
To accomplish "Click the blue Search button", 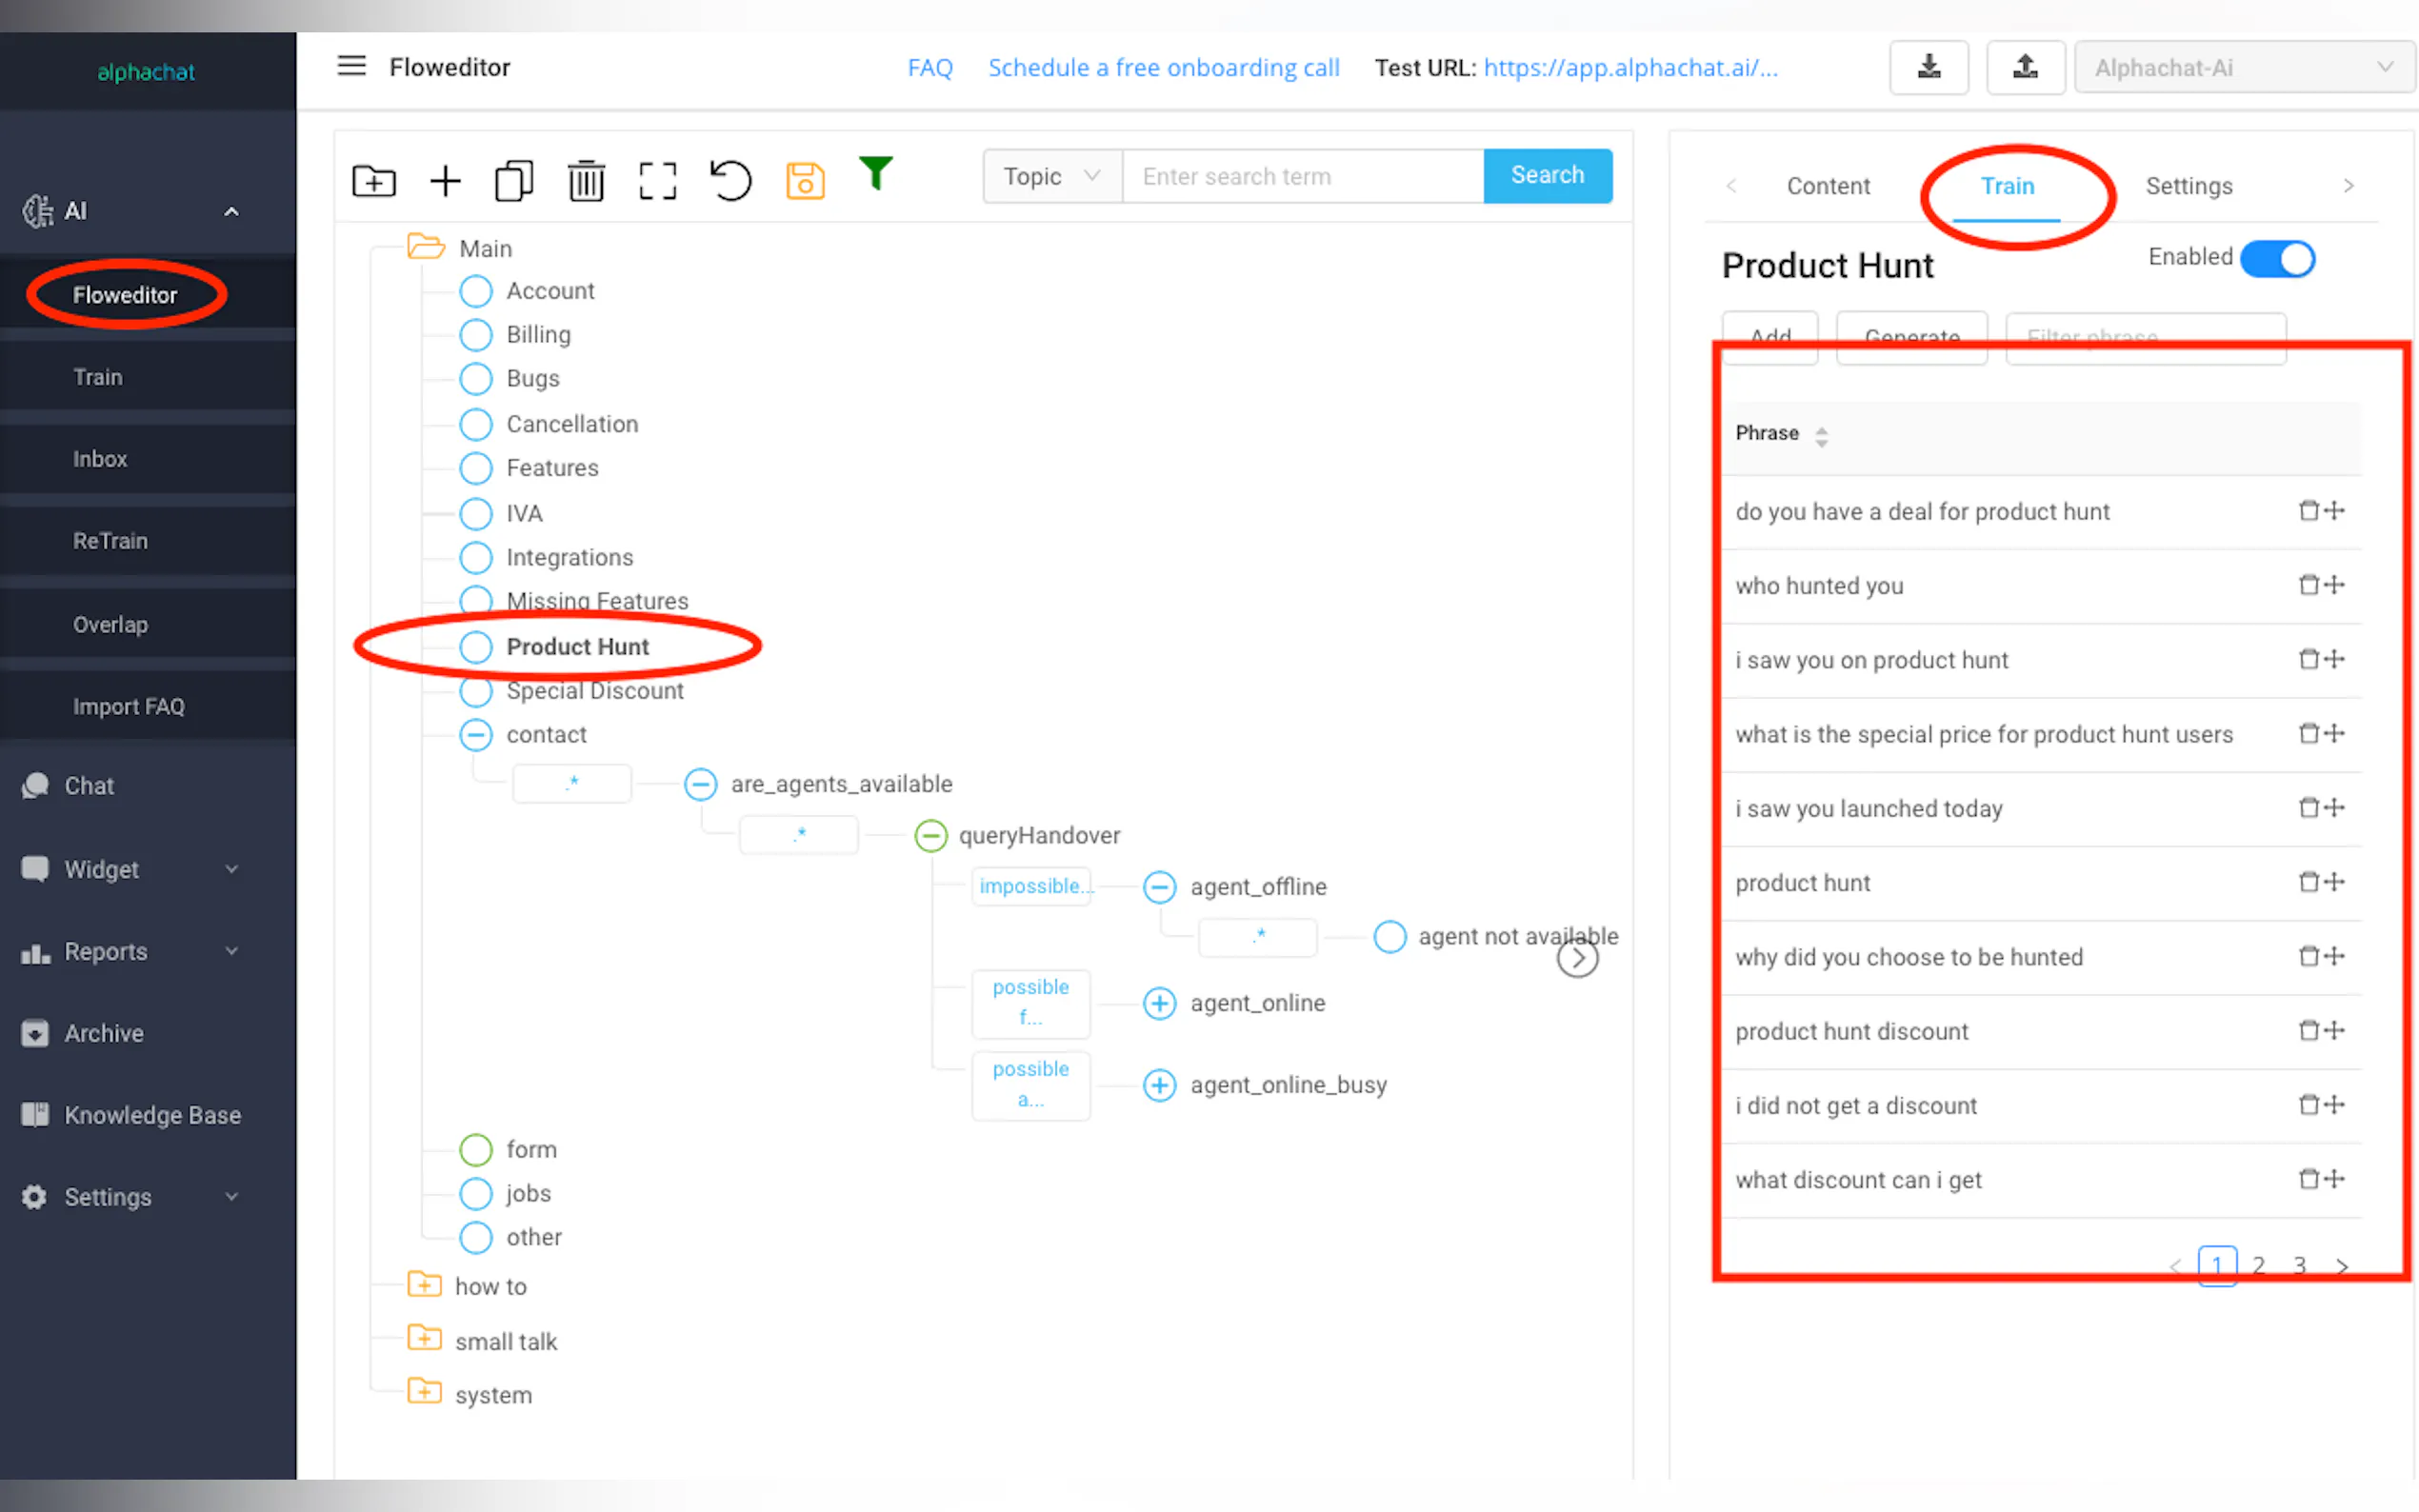I will pyautogui.click(x=1546, y=176).
